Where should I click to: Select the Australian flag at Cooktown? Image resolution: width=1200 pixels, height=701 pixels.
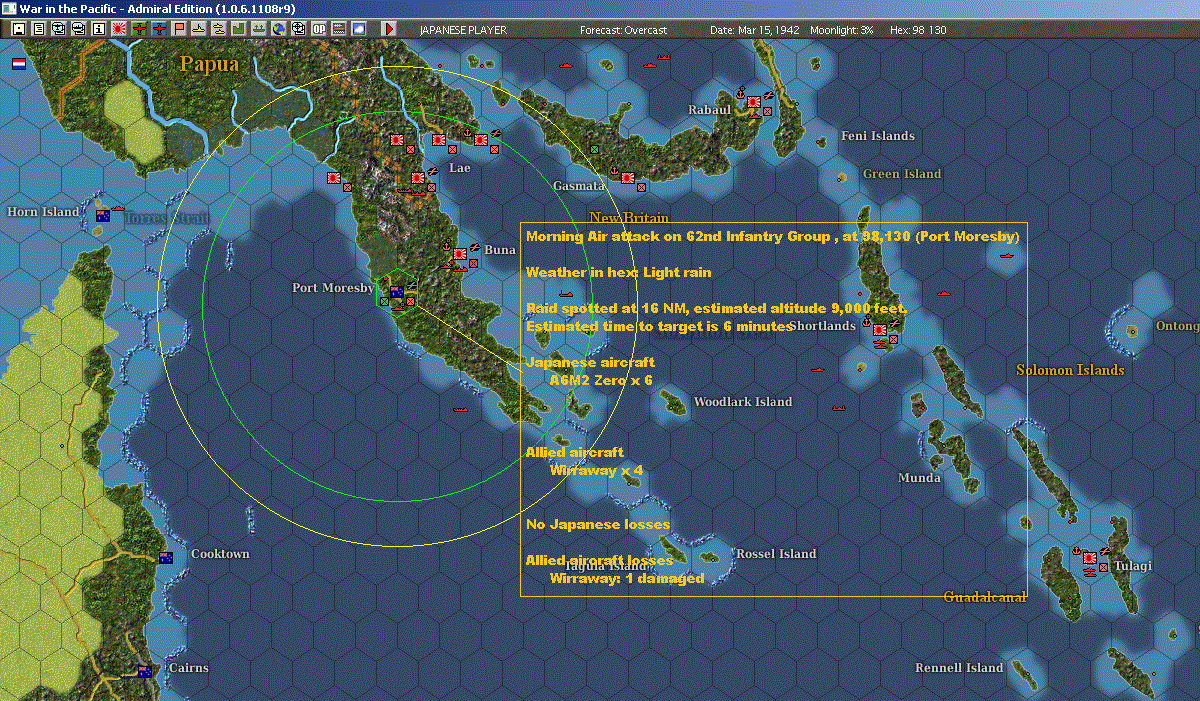pos(165,557)
